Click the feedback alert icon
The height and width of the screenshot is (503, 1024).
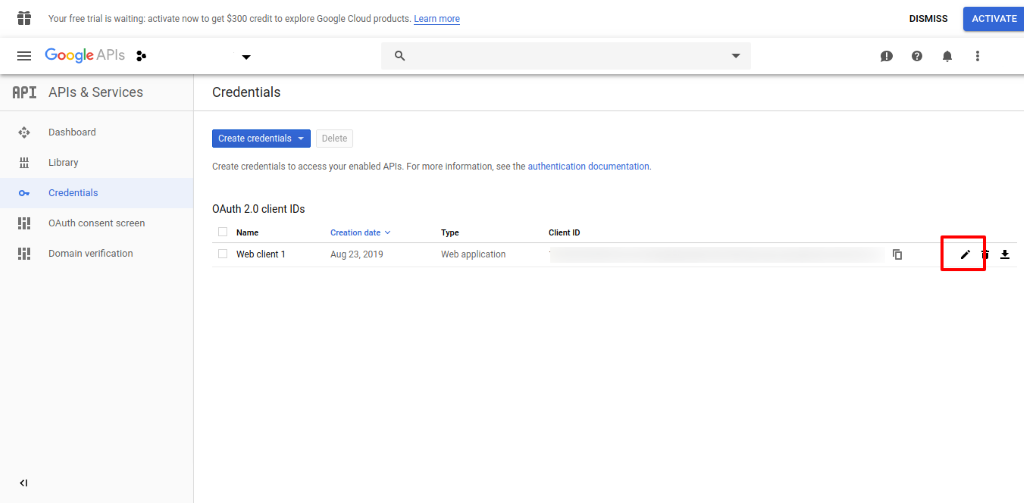886,56
